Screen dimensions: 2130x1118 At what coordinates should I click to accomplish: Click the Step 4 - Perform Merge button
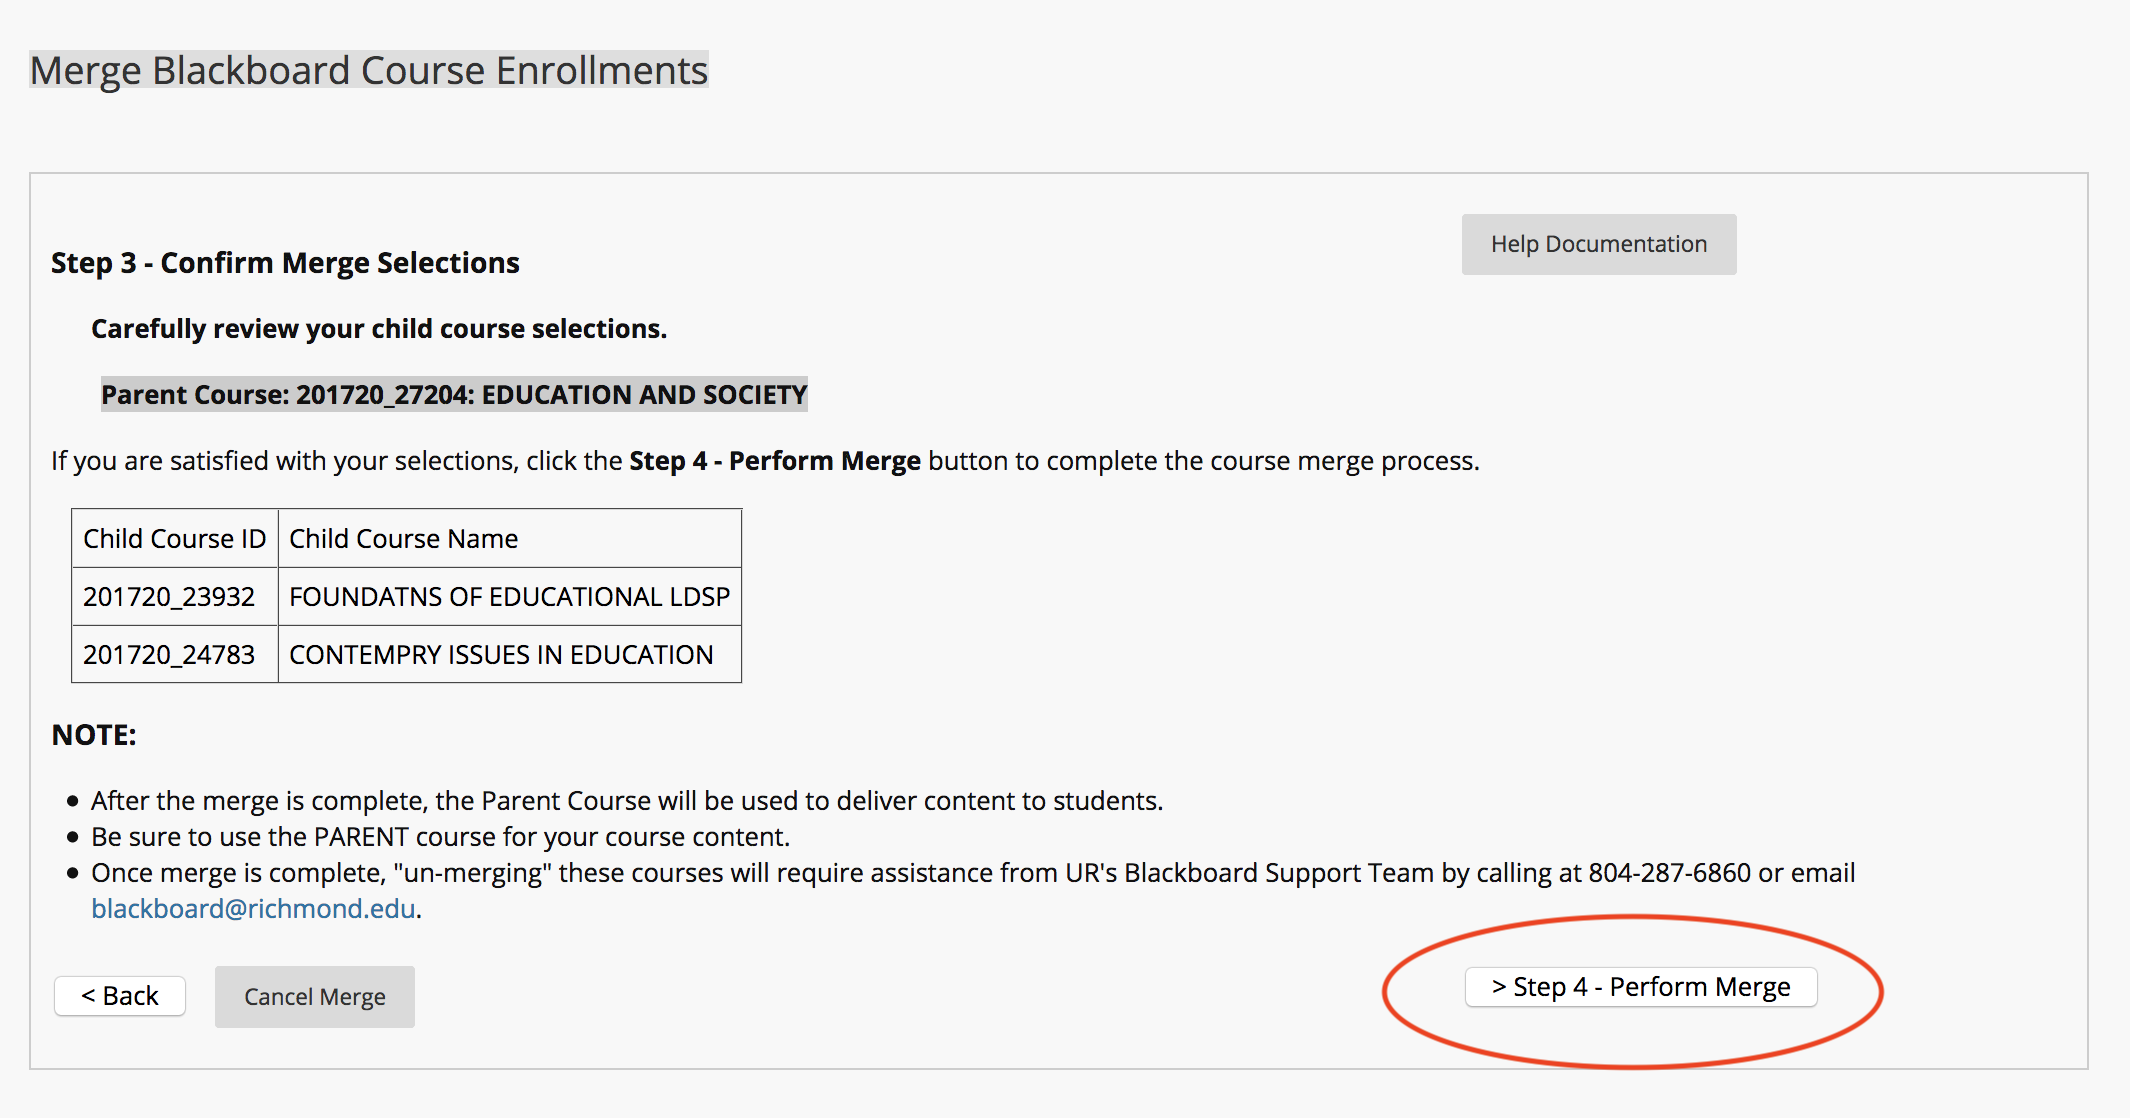(x=1640, y=987)
